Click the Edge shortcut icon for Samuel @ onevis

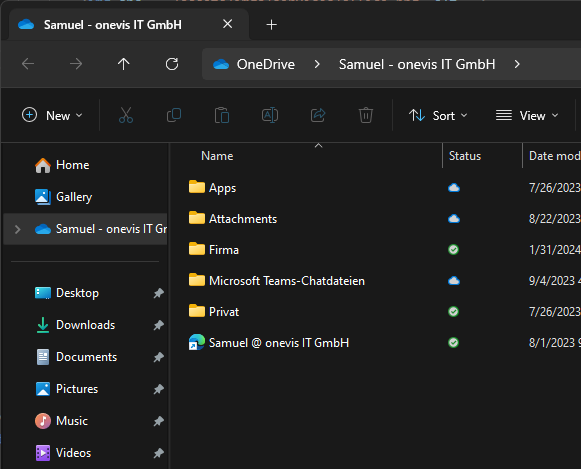pyautogui.click(x=197, y=342)
